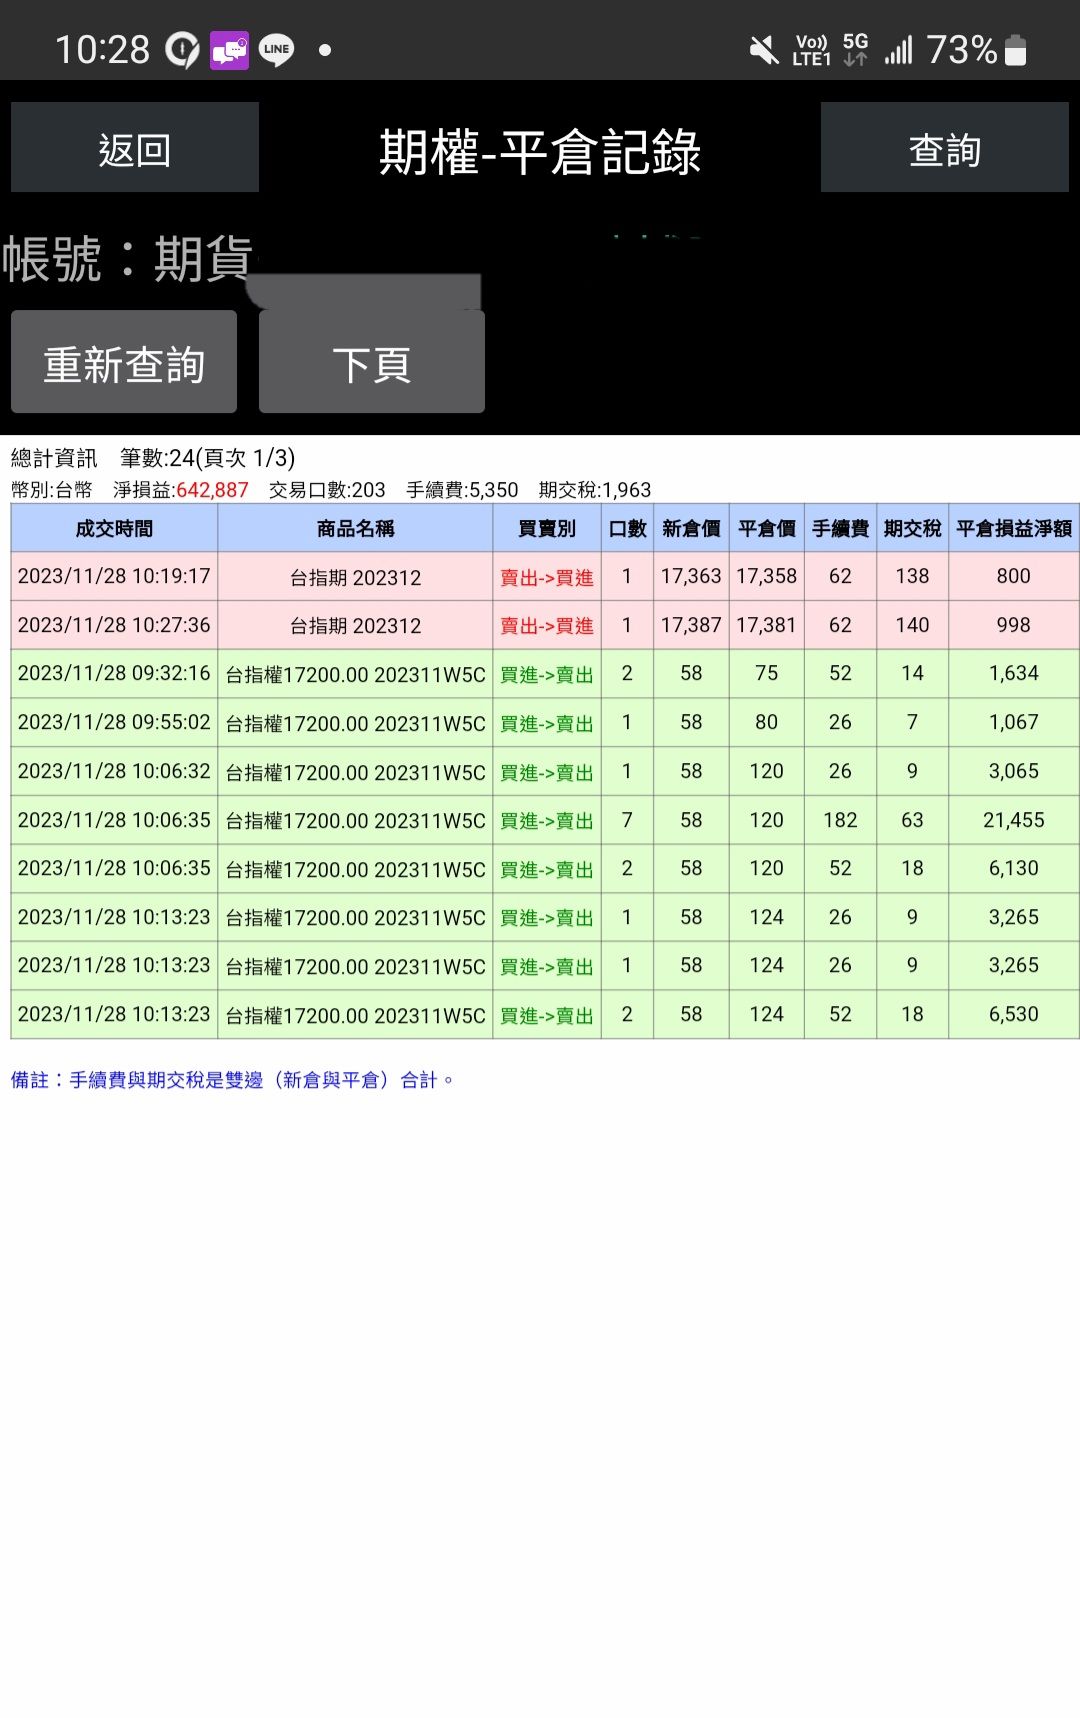Tap the 筆數:24 page count text

pos(208,458)
